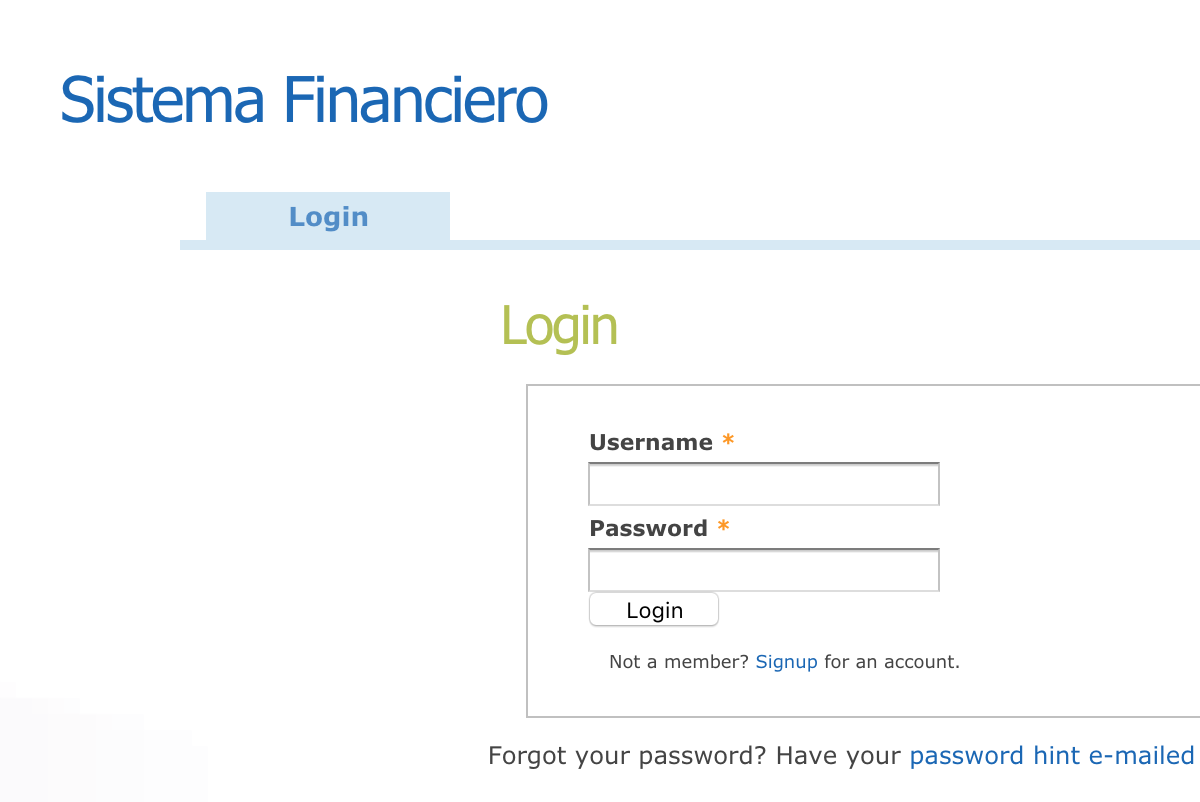Screen dimensions: 1200x802
Task: Click the green Login page heading
Action: click(559, 327)
